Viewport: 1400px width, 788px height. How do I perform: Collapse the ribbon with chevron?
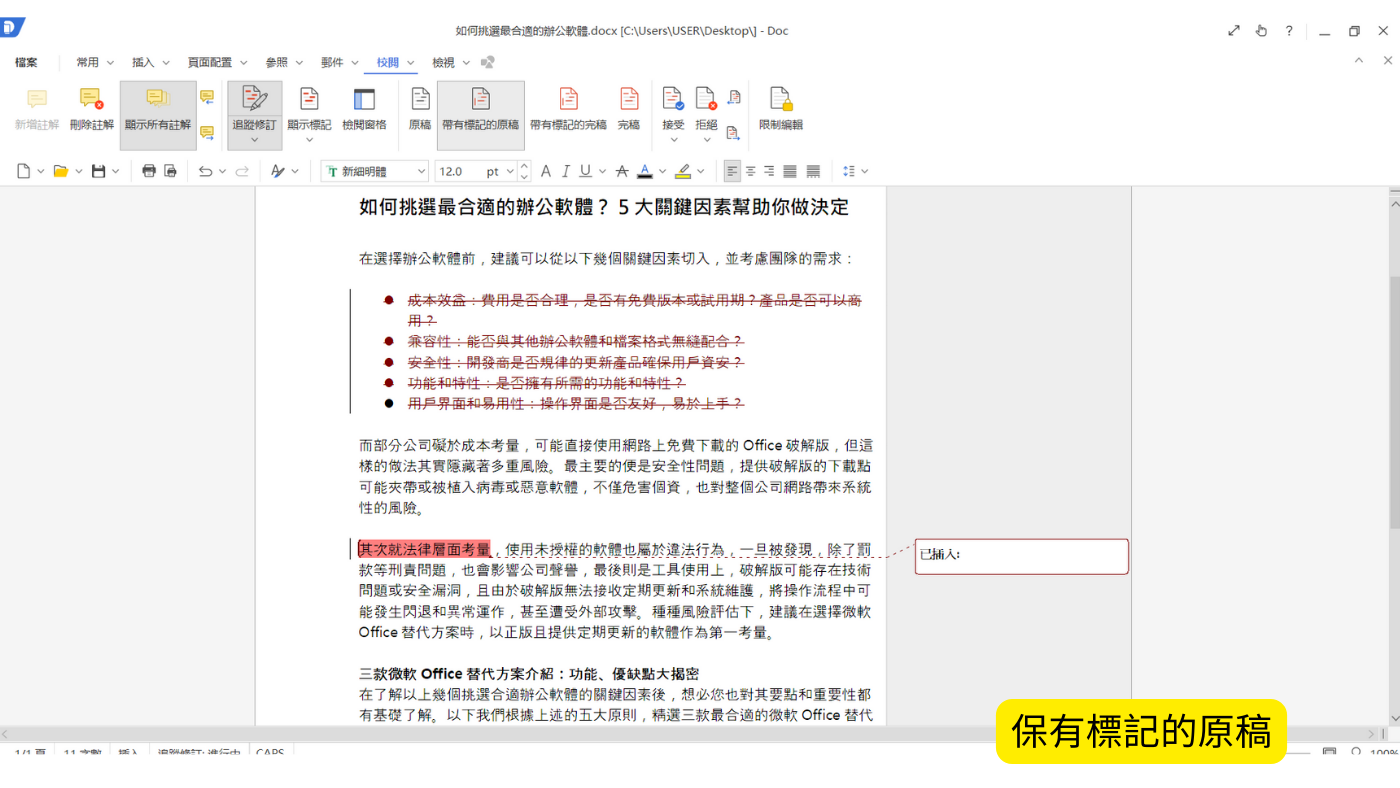(1359, 61)
